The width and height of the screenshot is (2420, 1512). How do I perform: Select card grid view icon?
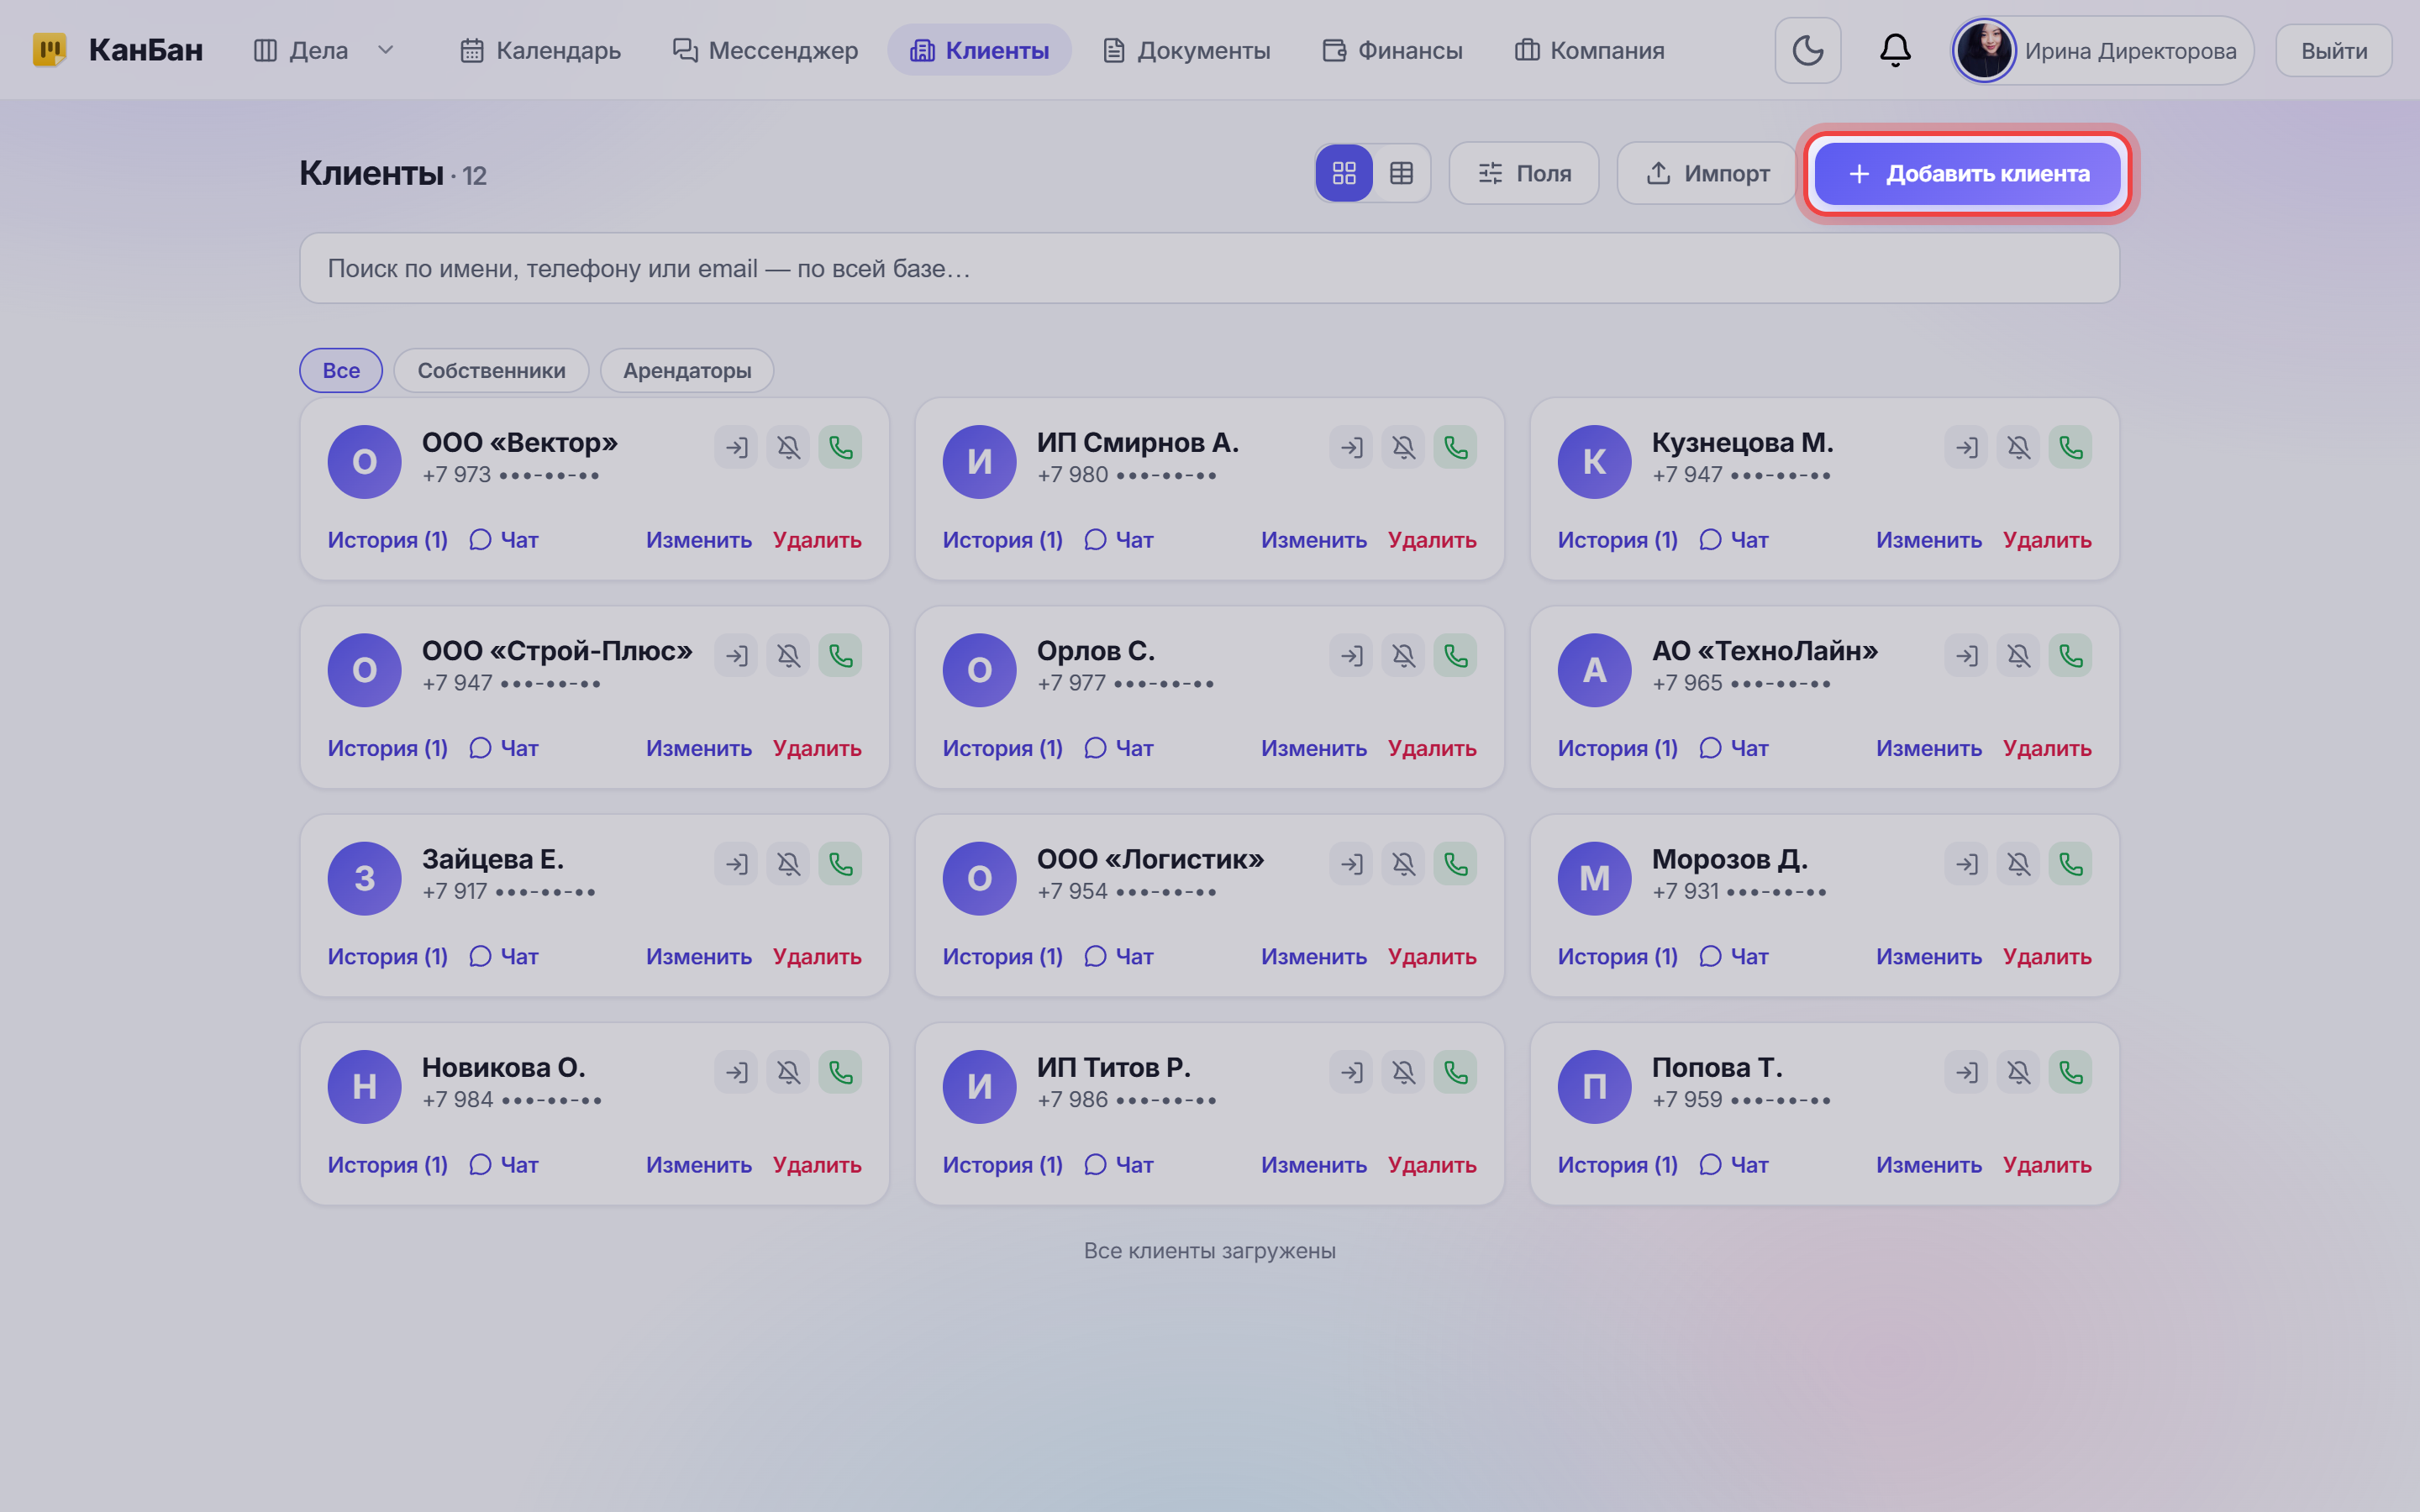(1344, 173)
